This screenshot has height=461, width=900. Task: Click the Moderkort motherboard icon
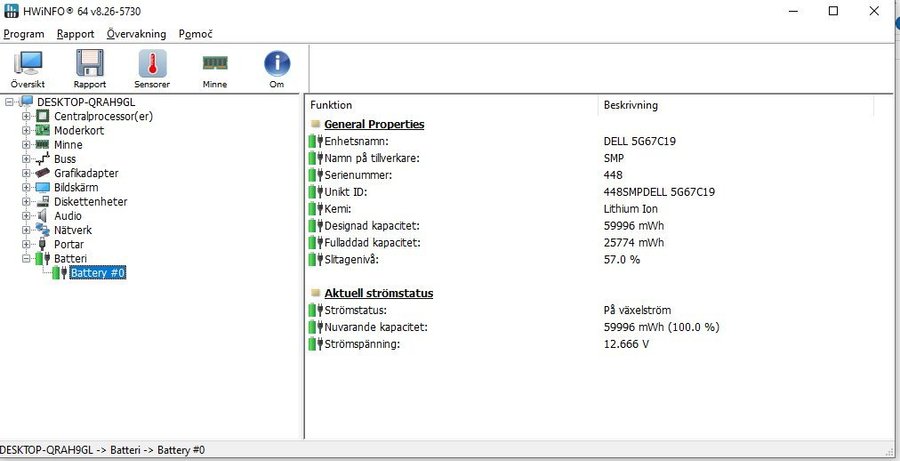(x=42, y=130)
